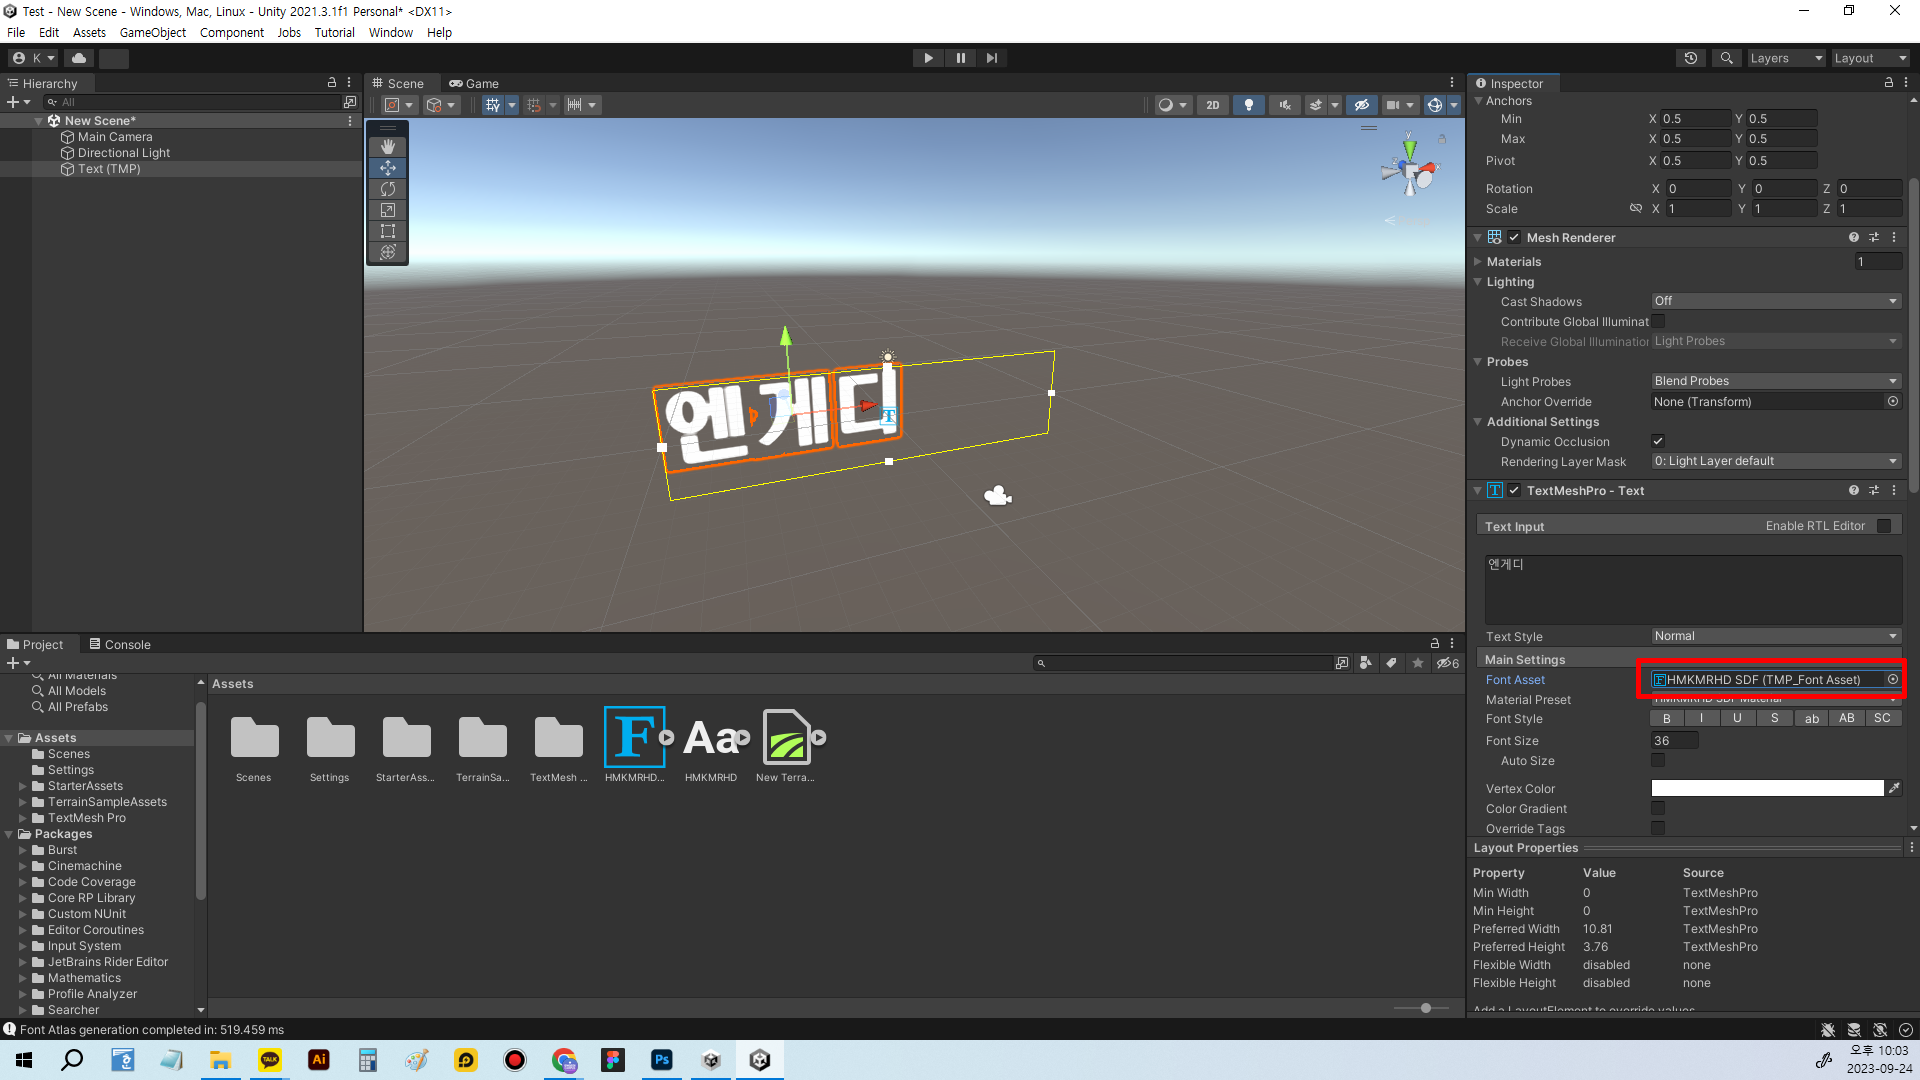Viewport: 1920px width, 1080px height.
Task: Open the scene Gizmos toggle icon
Action: click(x=1435, y=105)
